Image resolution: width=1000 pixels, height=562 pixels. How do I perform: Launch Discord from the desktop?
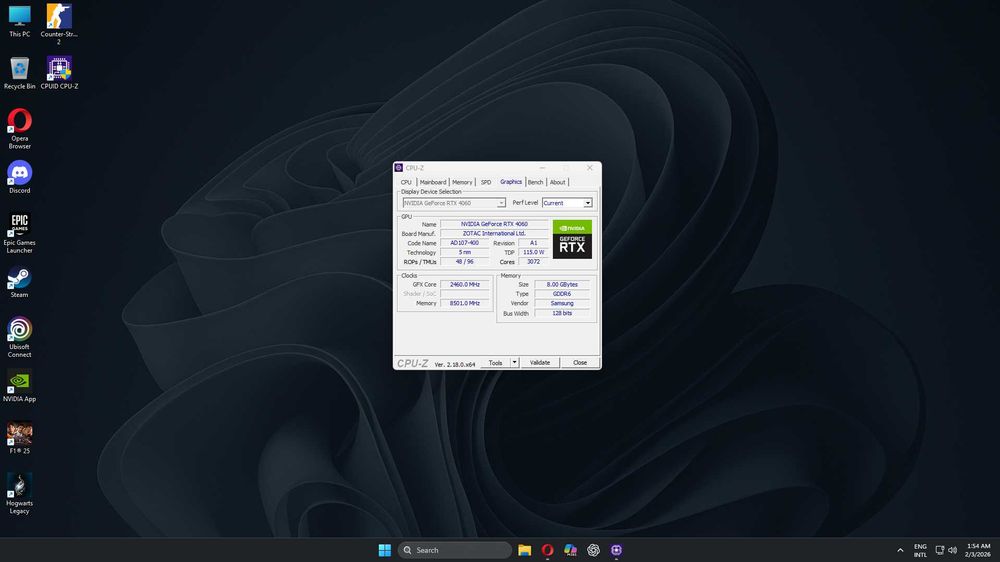[19, 177]
